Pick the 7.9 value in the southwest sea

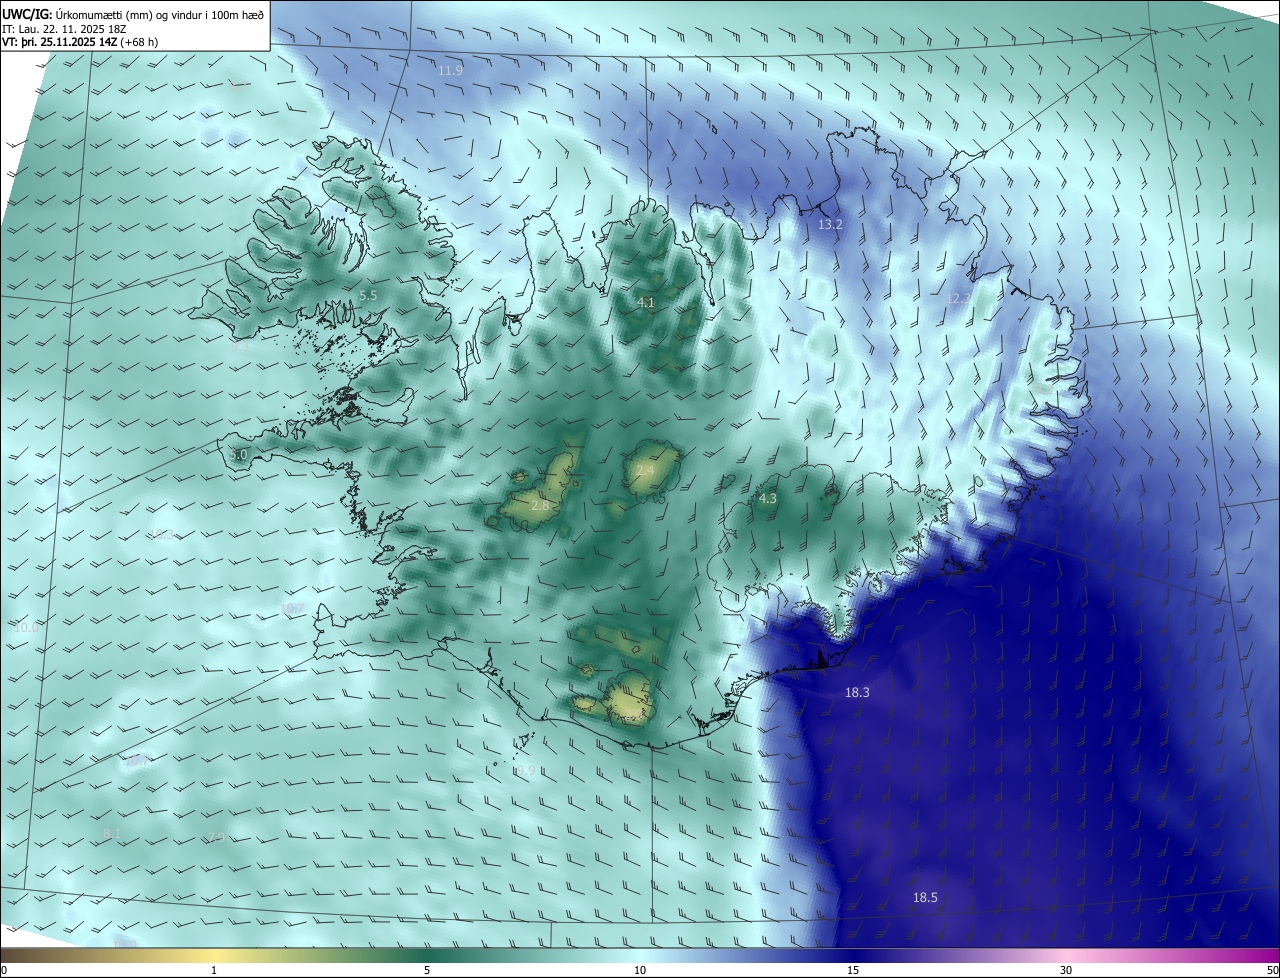215,838
